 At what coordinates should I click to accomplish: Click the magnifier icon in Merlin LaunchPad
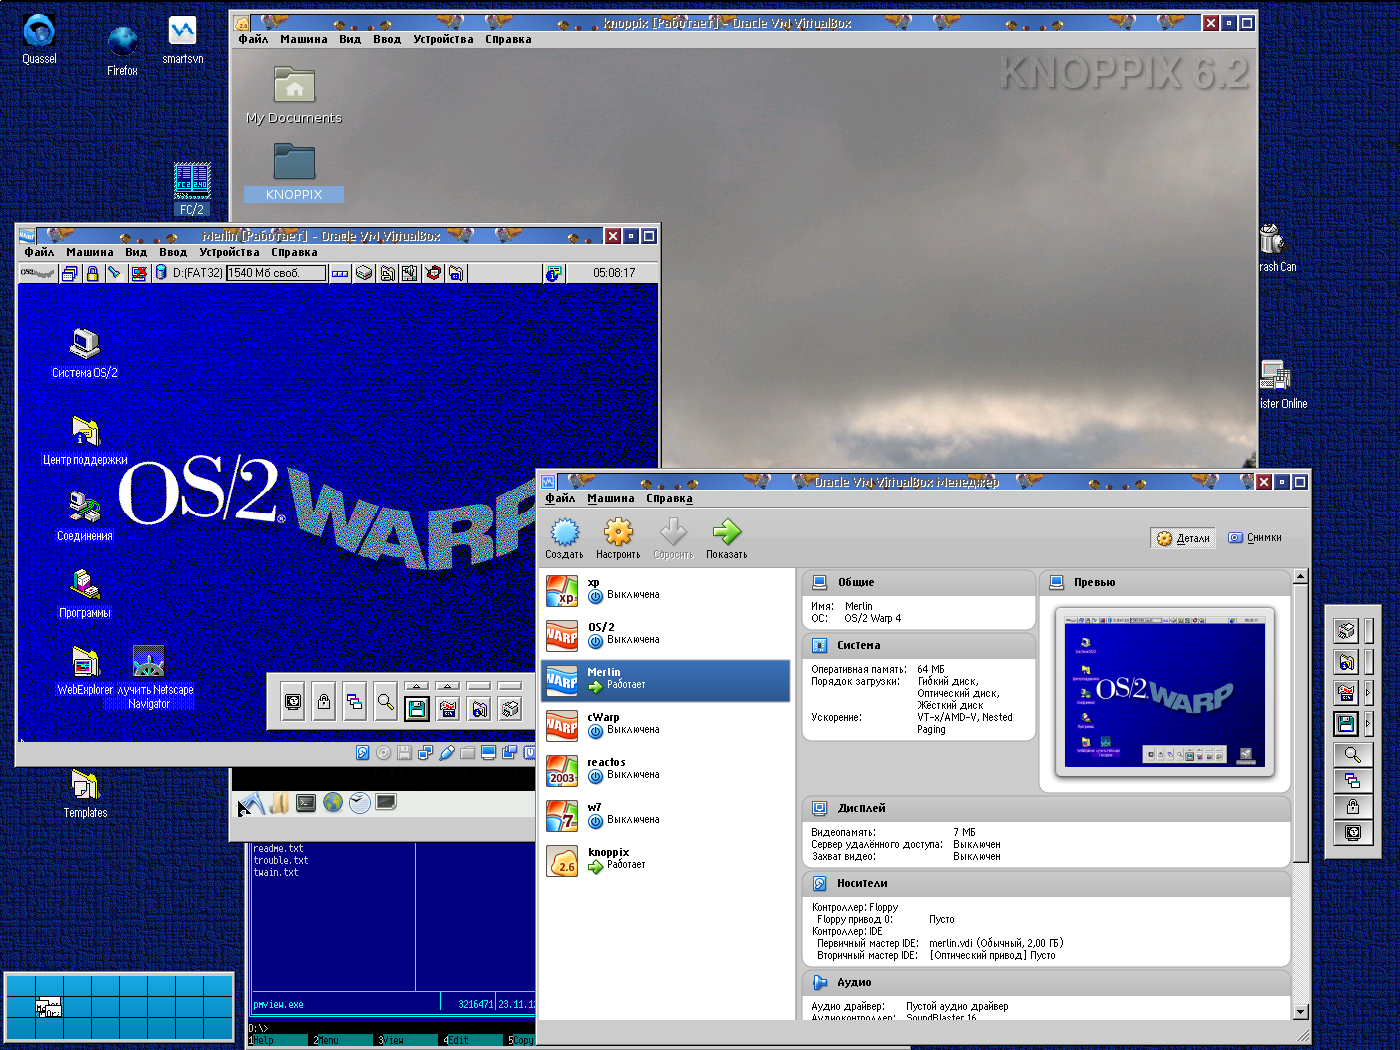tap(385, 703)
